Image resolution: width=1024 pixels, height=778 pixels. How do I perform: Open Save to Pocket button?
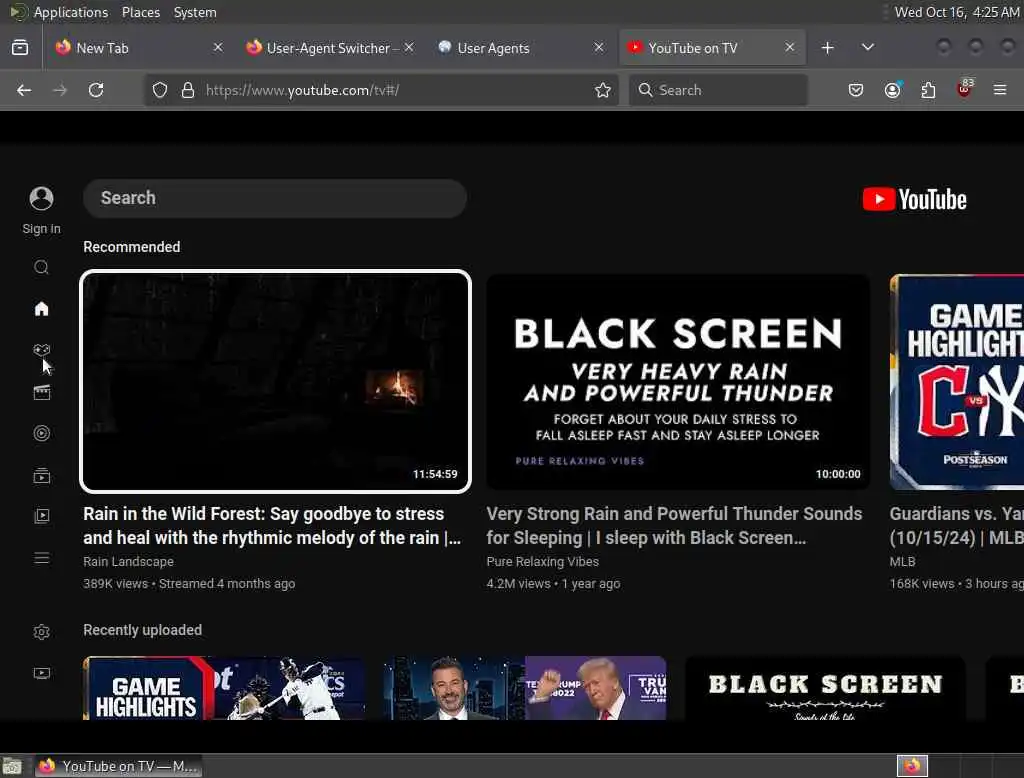[856, 90]
